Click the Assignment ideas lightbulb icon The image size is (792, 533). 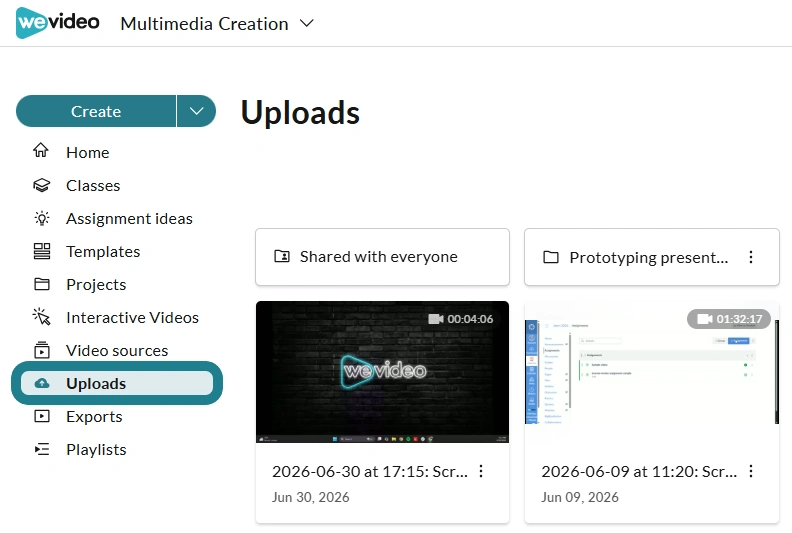42,218
